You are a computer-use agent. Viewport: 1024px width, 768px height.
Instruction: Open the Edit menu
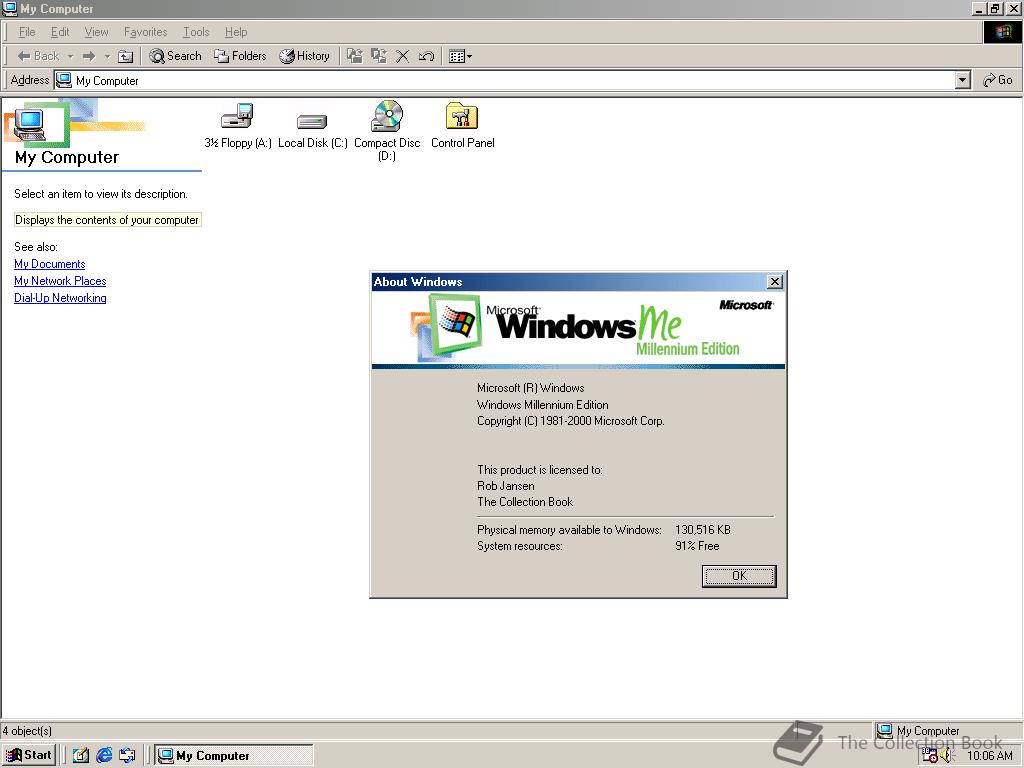[x=60, y=32]
